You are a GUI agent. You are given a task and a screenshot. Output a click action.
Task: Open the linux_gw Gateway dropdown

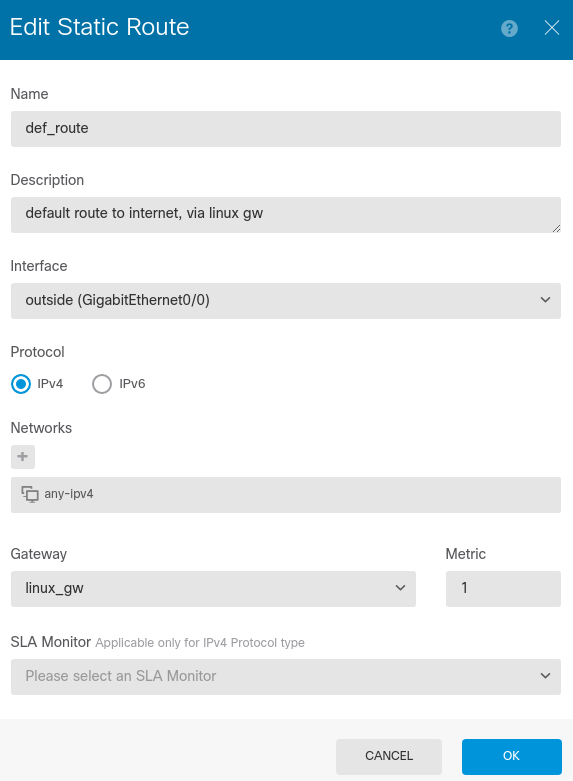tap(213, 589)
